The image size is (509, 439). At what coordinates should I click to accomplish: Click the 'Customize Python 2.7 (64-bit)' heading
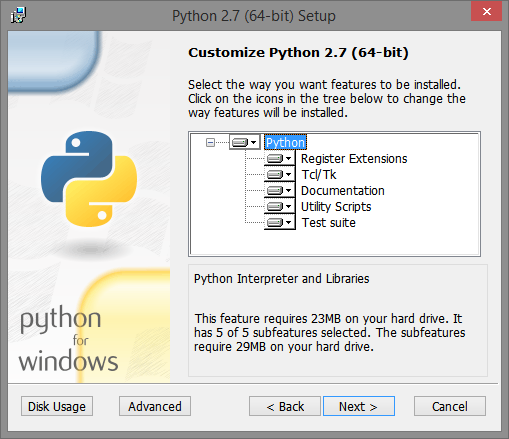pyautogui.click(x=298, y=53)
